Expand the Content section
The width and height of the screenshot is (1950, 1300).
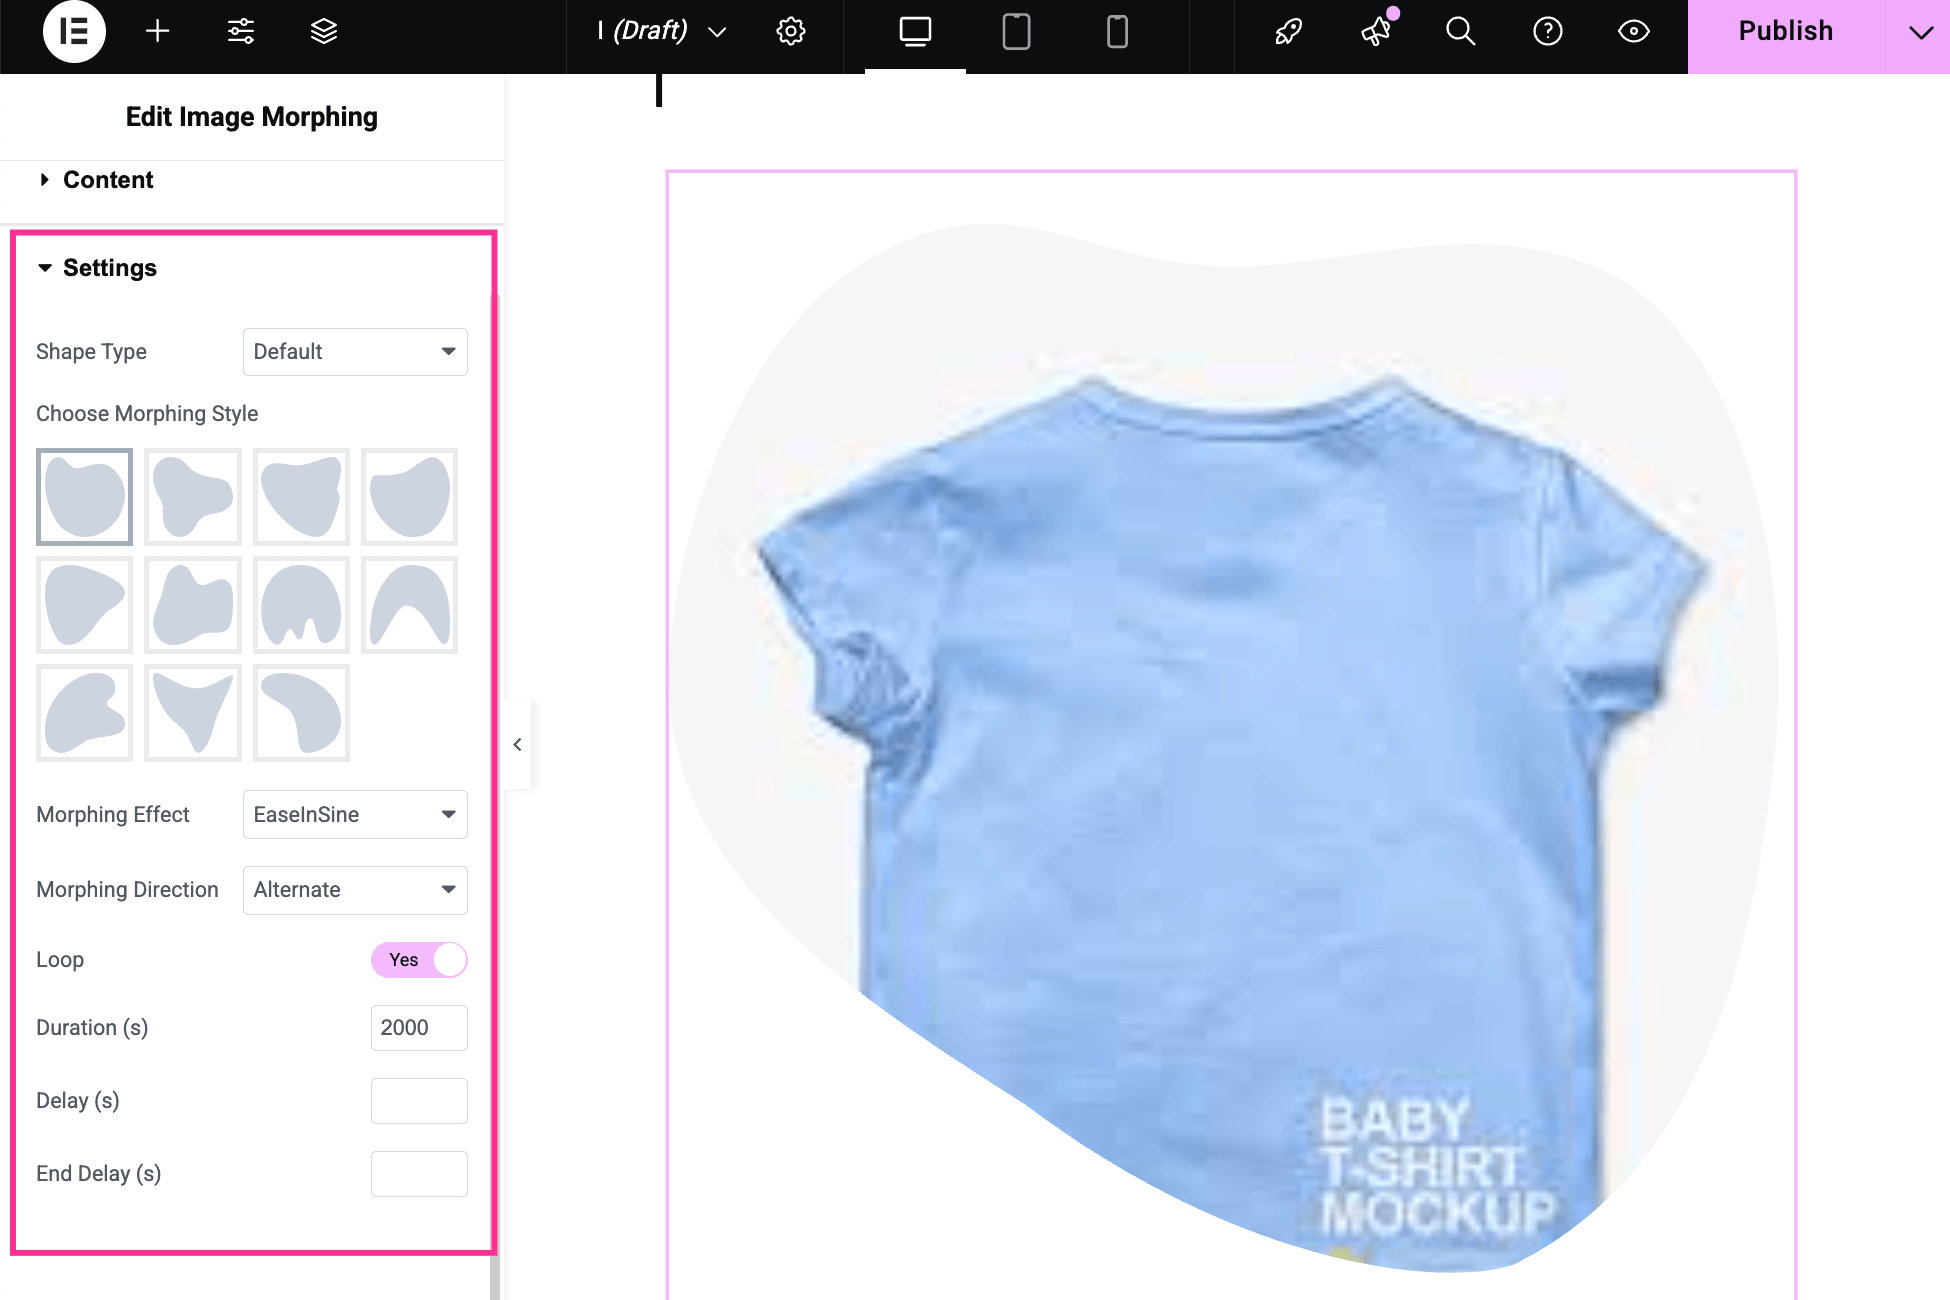pyautogui.click(x=108, y=180)
